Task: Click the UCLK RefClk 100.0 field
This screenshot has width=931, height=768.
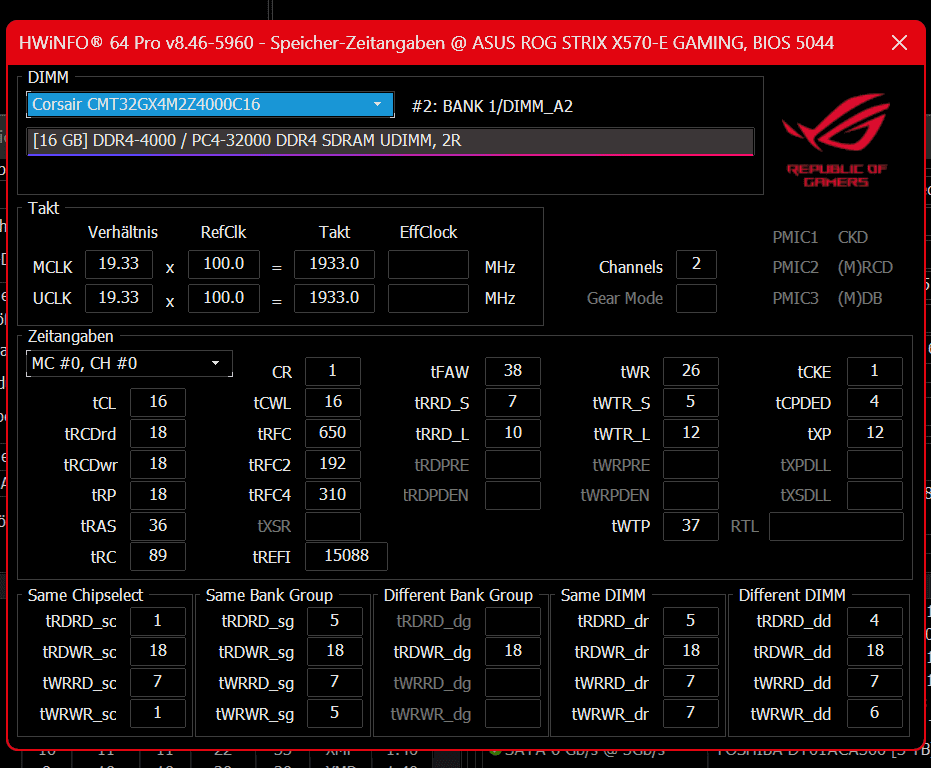Action: click(224, 298)
